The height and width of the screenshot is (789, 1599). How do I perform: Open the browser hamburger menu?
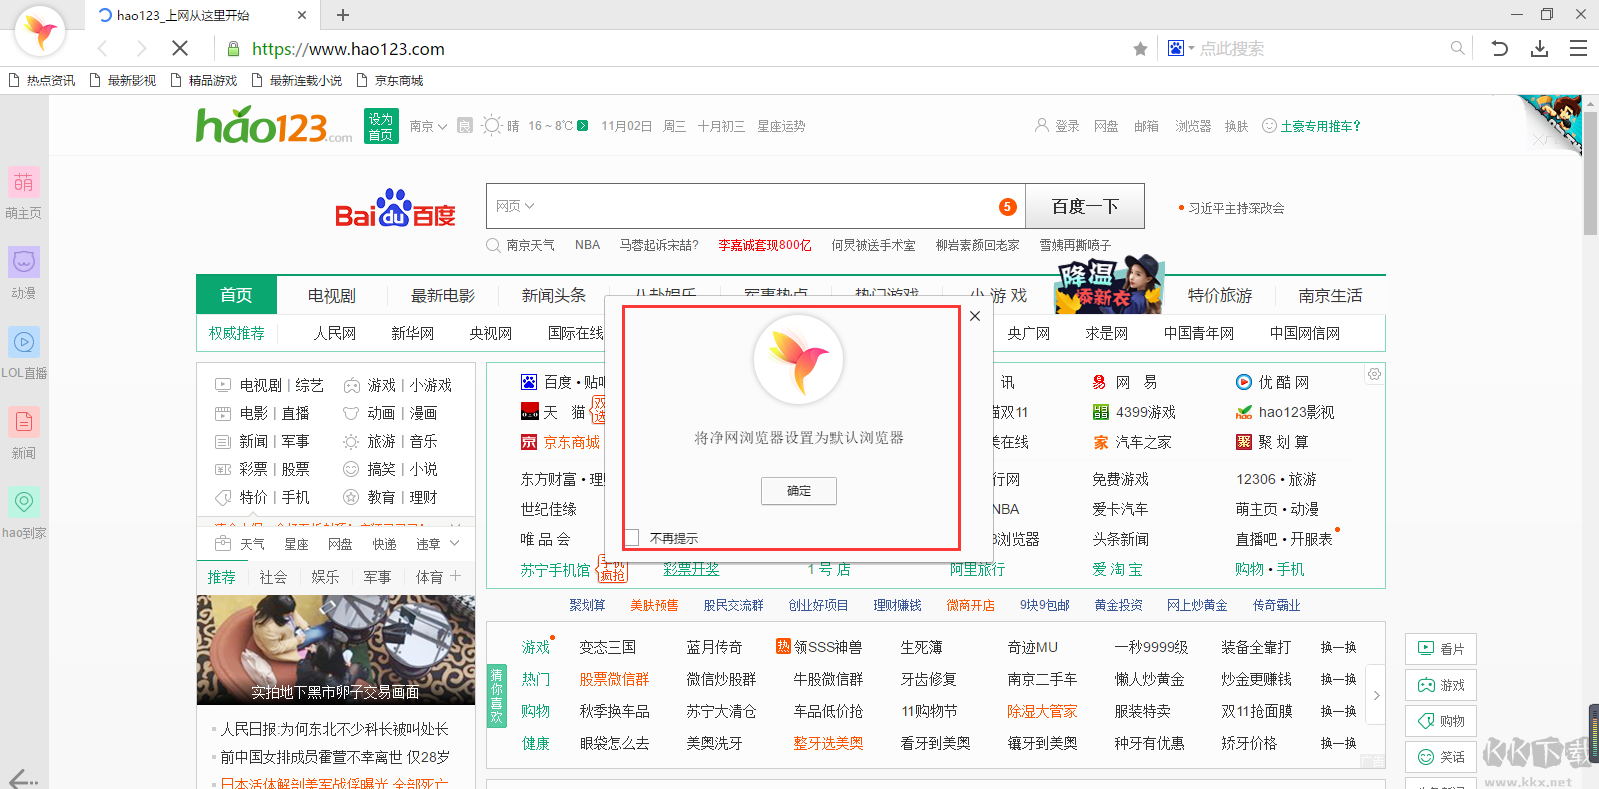pos(1578,48)
